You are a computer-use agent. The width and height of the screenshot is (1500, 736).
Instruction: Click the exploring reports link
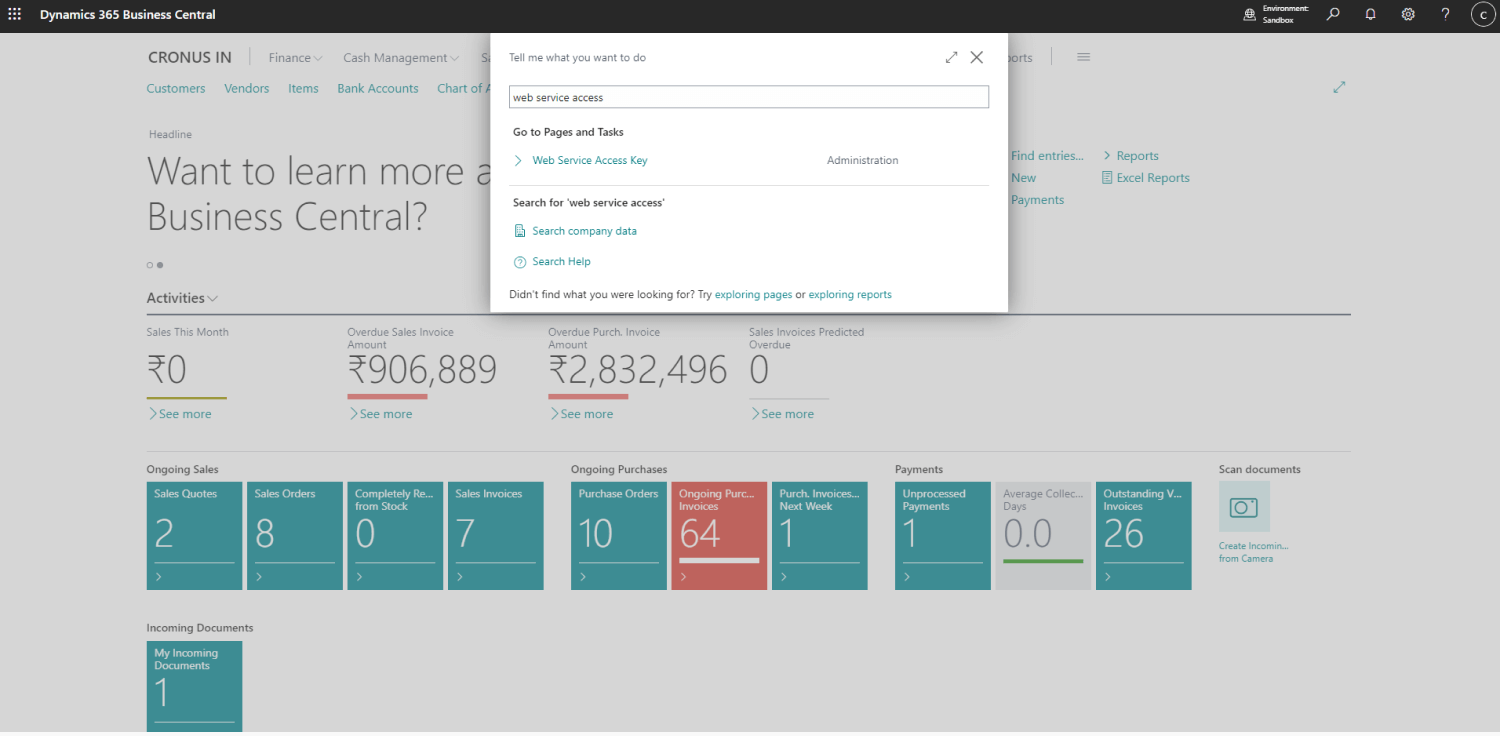(x=850, y=295)
